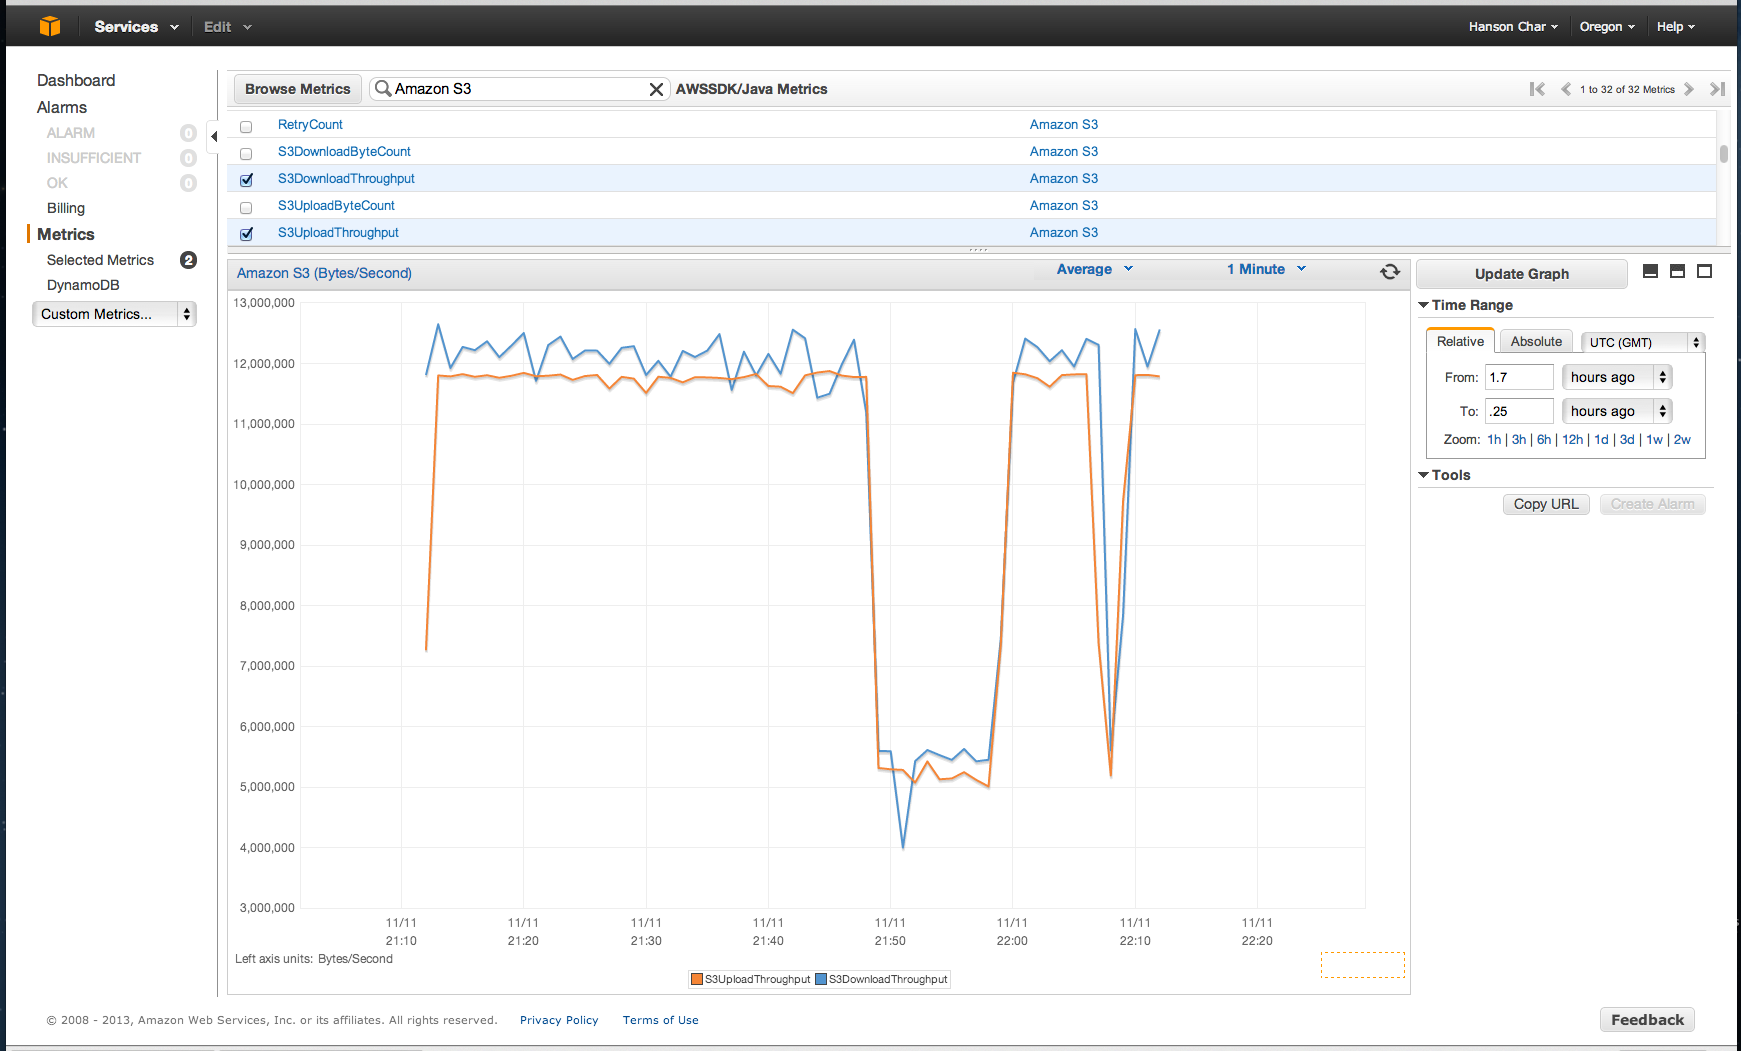Change the 1 Minute period dropdown
This screenshot has height=1051, width=1741.
click(1264, 269)
